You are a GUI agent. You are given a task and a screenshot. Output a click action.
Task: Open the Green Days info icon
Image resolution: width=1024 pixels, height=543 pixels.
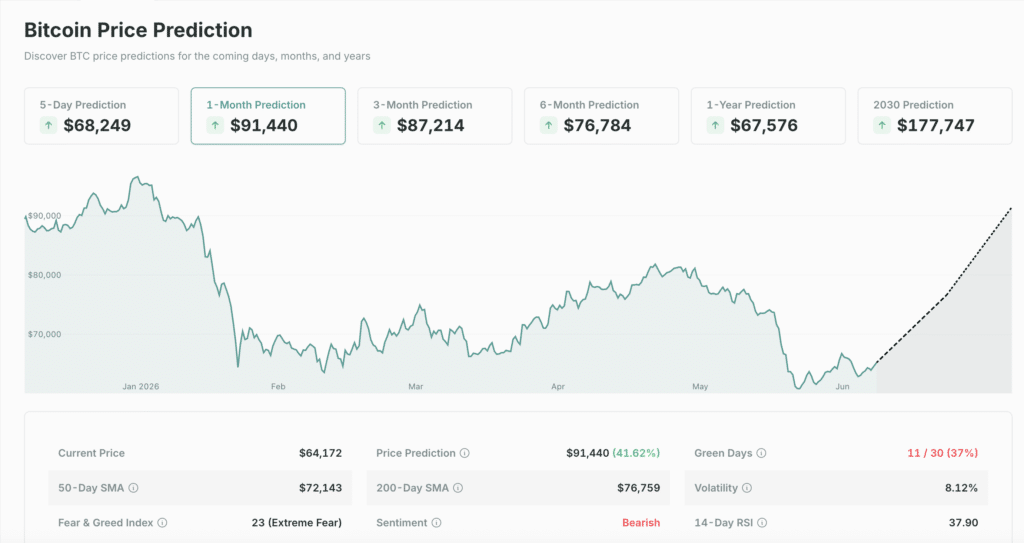[x=761, y=453]
